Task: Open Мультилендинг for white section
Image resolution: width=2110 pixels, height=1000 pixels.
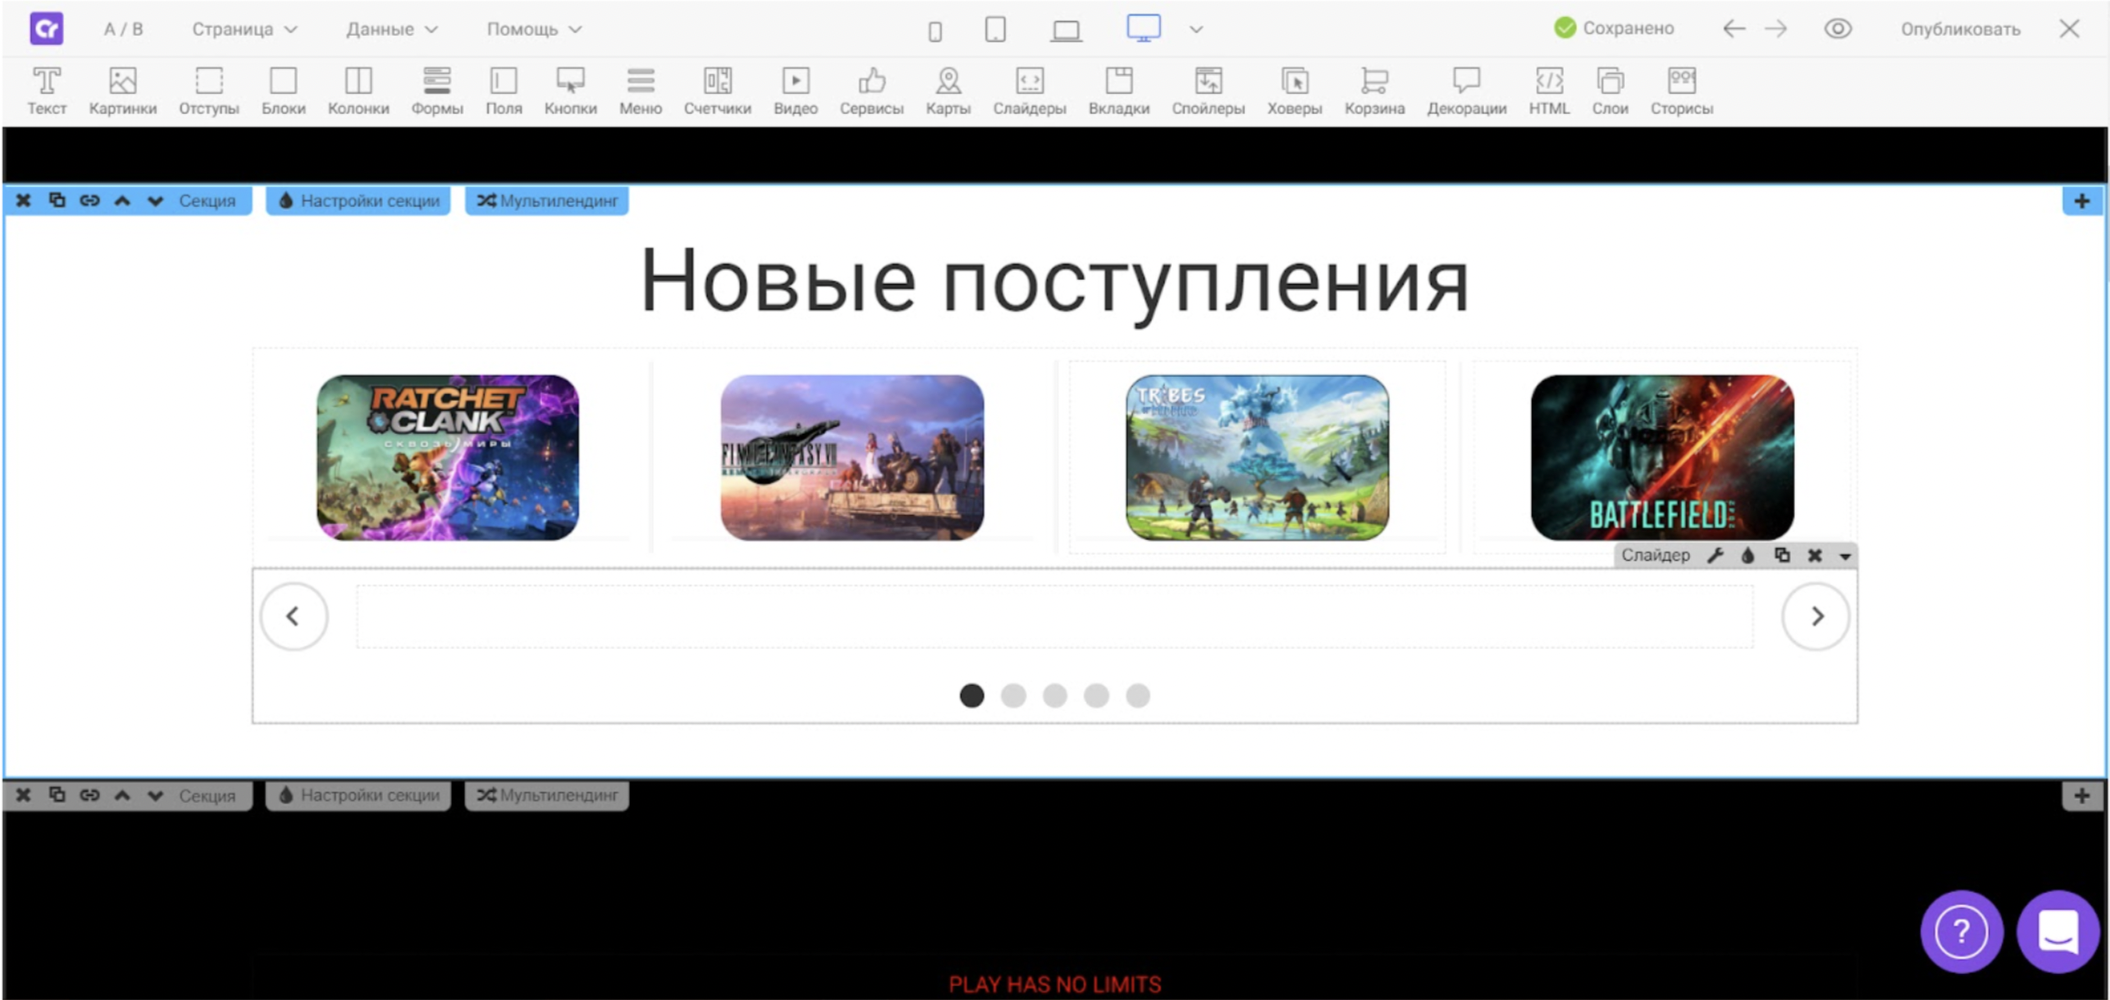Action: (546, 200)
